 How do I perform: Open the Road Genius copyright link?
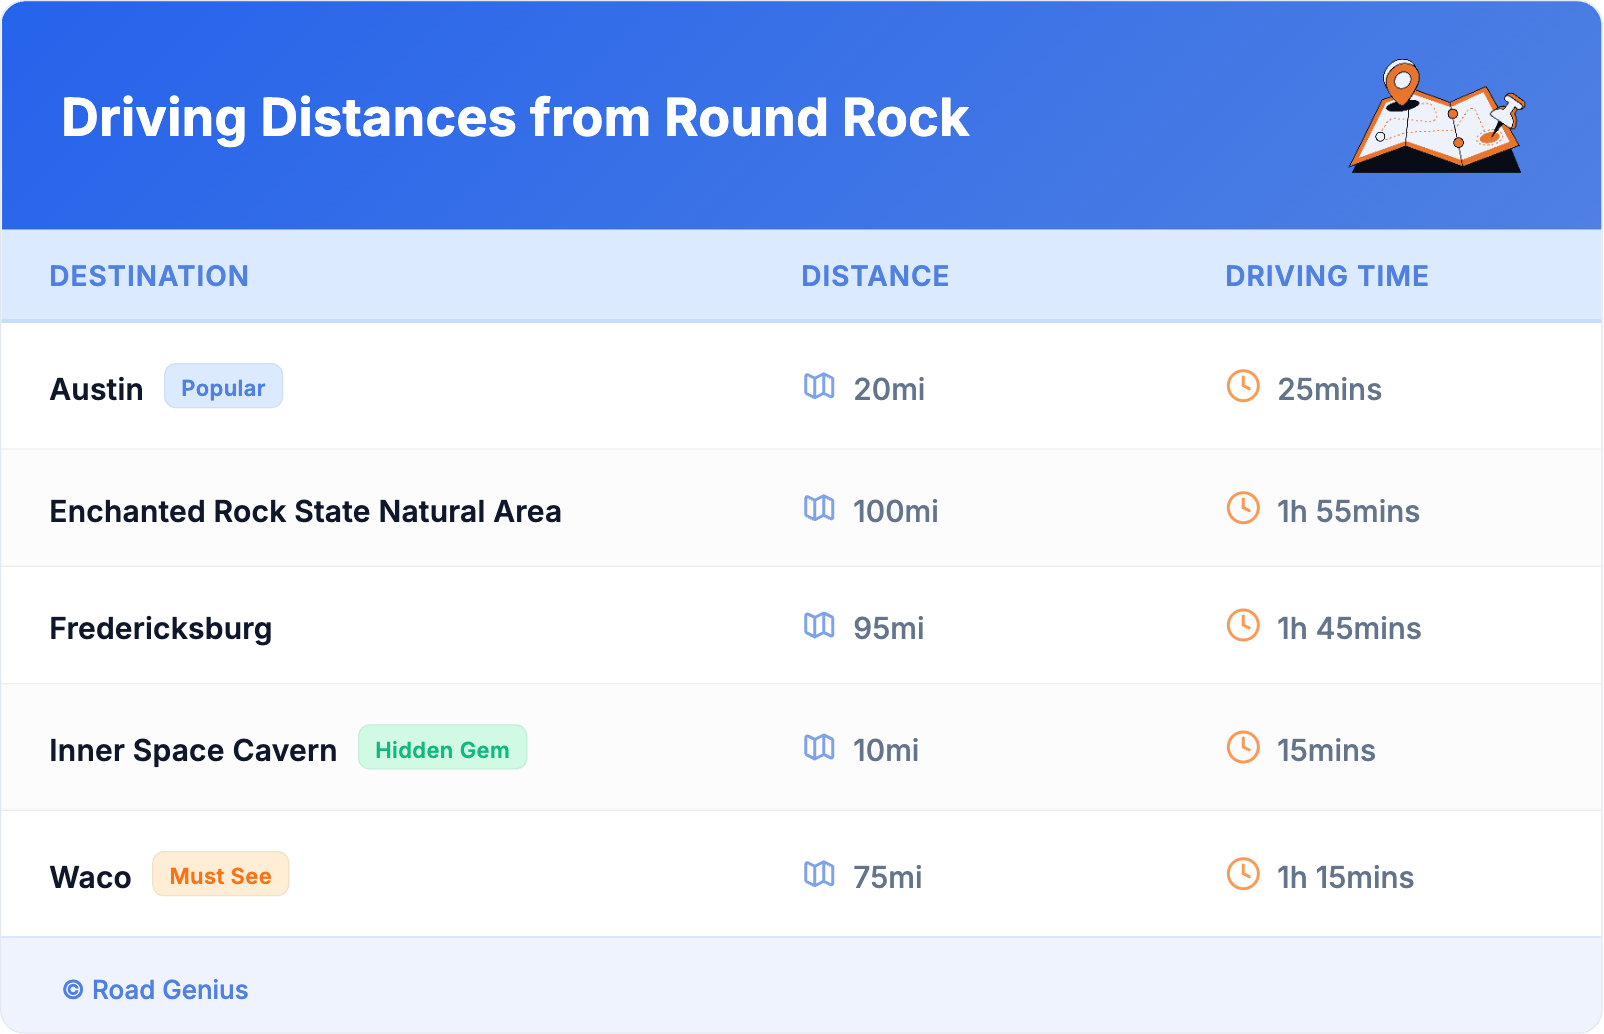(156, 990)
